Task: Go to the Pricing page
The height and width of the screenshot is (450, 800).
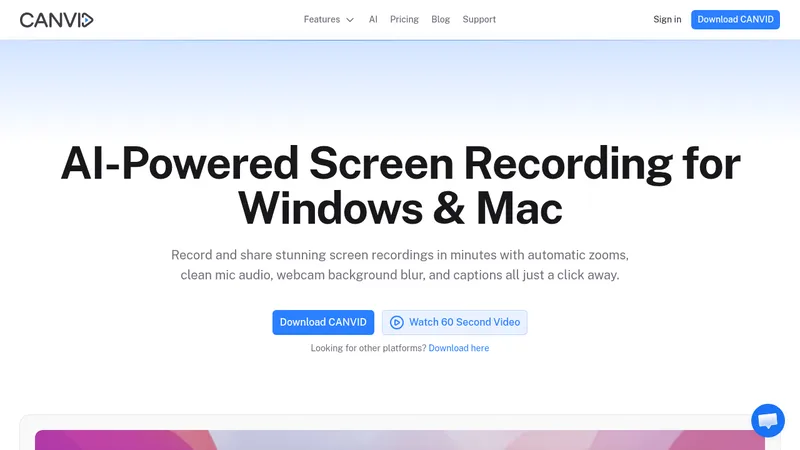Action: click(404, 19)
